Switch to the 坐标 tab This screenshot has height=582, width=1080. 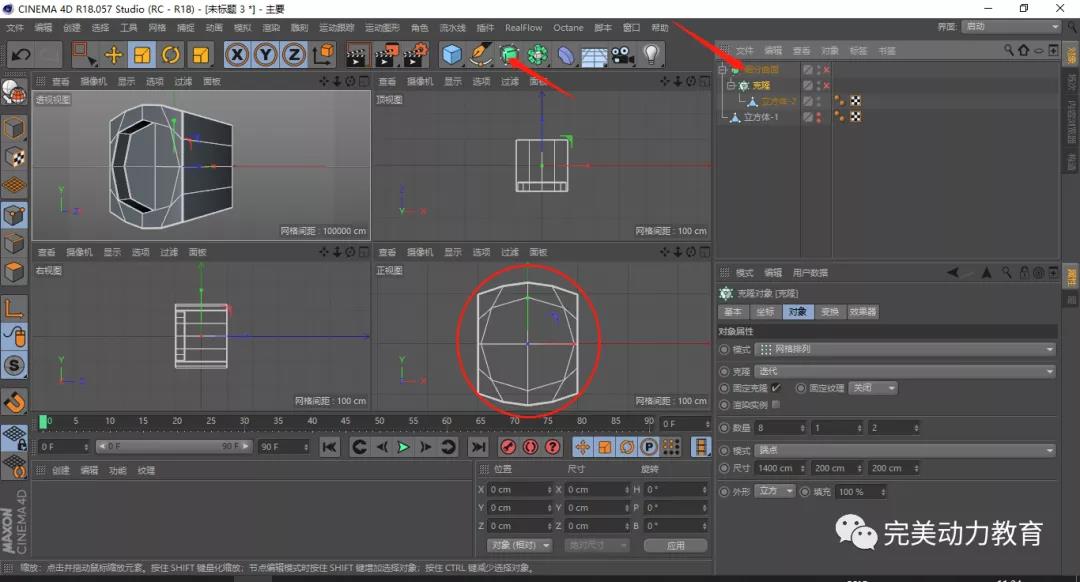765,312
